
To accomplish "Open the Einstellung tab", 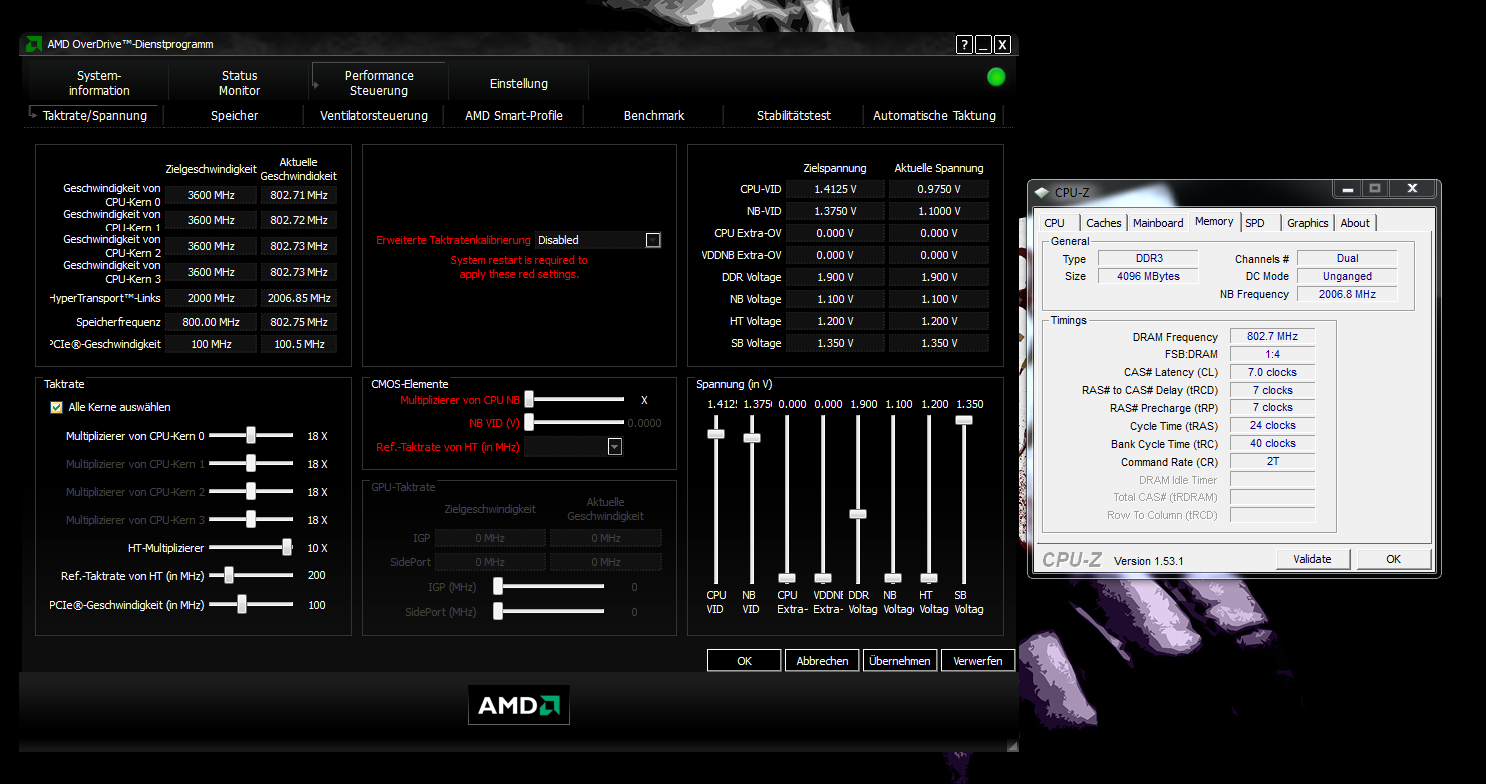I will (519, 83).
